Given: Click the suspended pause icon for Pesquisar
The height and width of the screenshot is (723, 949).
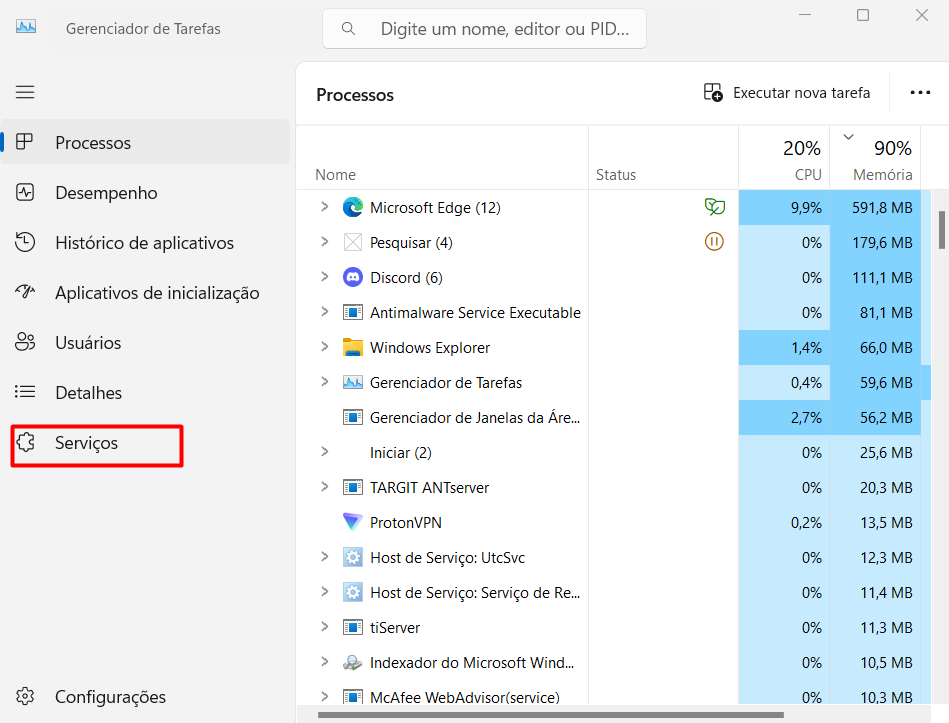Looking at the screenshot, I should click(x=714, y=242).
